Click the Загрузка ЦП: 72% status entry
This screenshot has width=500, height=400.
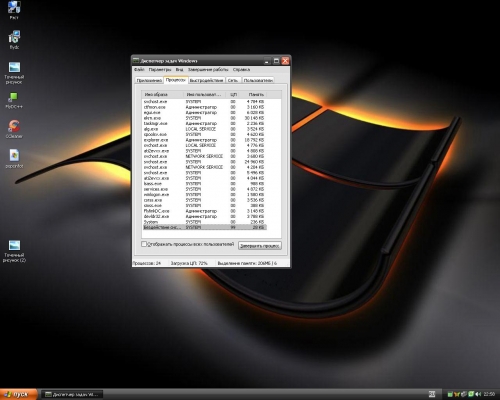(189, 263)
